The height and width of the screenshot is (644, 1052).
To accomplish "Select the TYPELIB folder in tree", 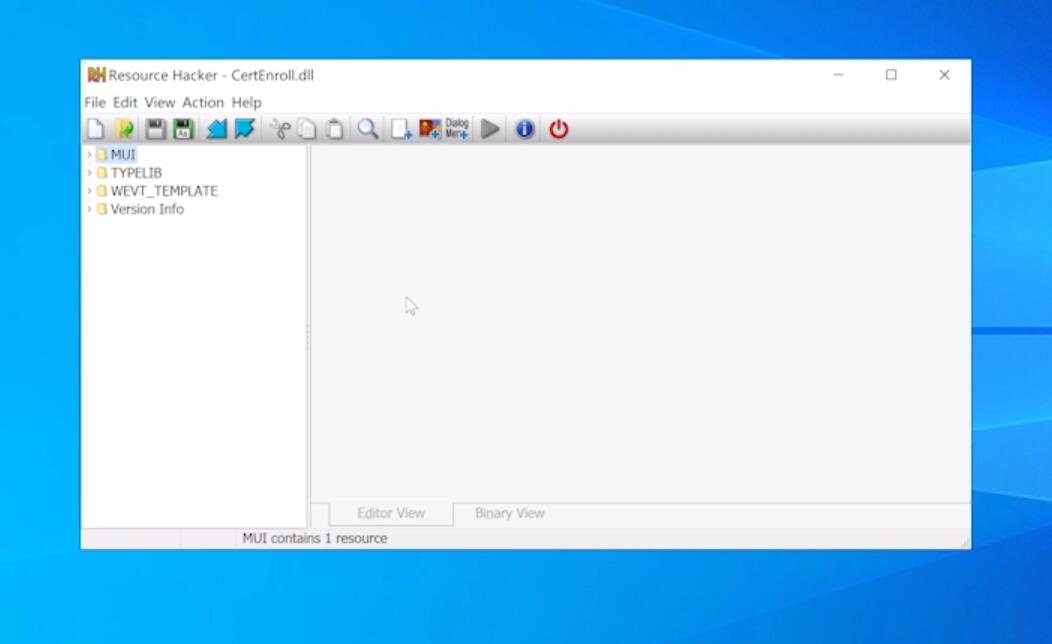I will point(129,173).
